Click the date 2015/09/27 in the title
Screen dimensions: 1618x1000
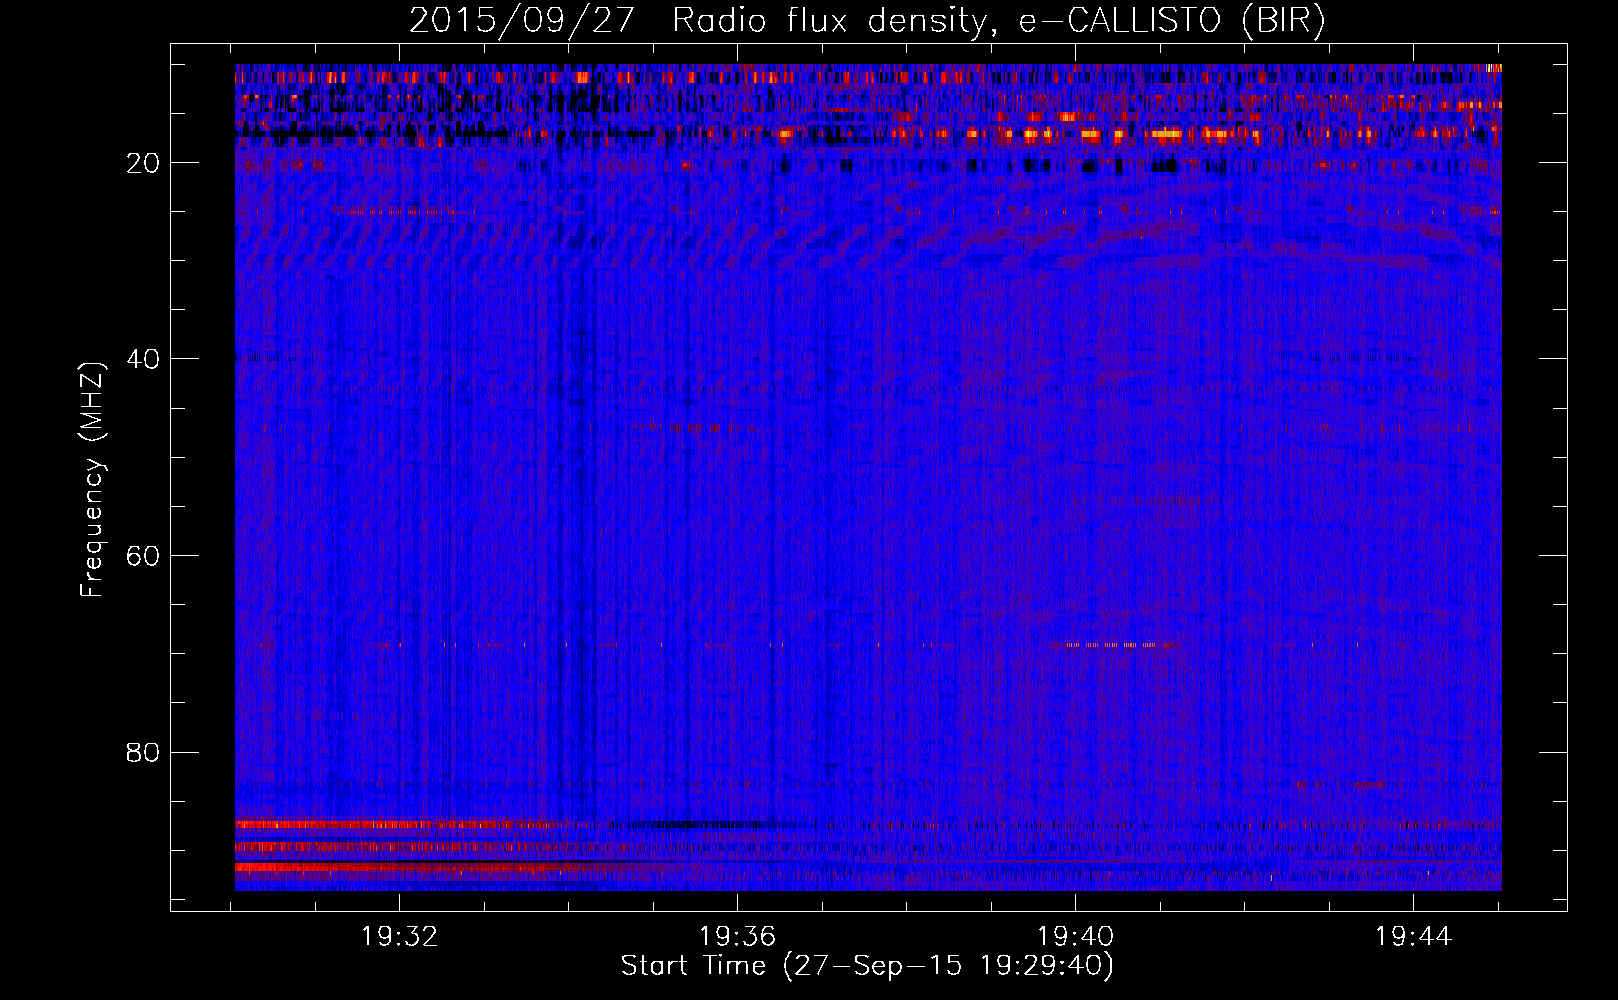click(x=521, y=21)
